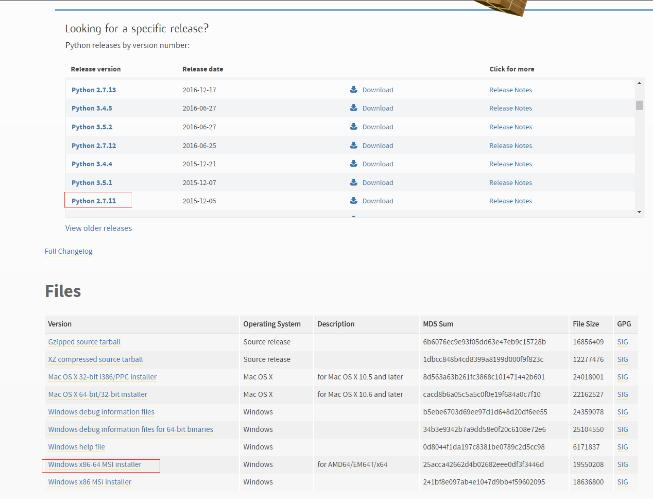Open Python 2.7.12 release page
653x499 pixels.
point(94,146)
